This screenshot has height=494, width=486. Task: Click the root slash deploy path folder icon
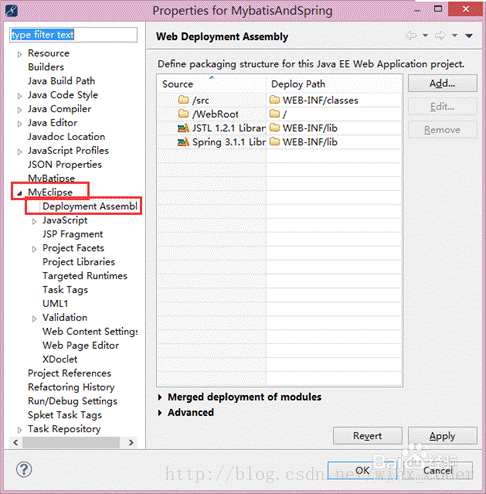[x=275, y=114]
